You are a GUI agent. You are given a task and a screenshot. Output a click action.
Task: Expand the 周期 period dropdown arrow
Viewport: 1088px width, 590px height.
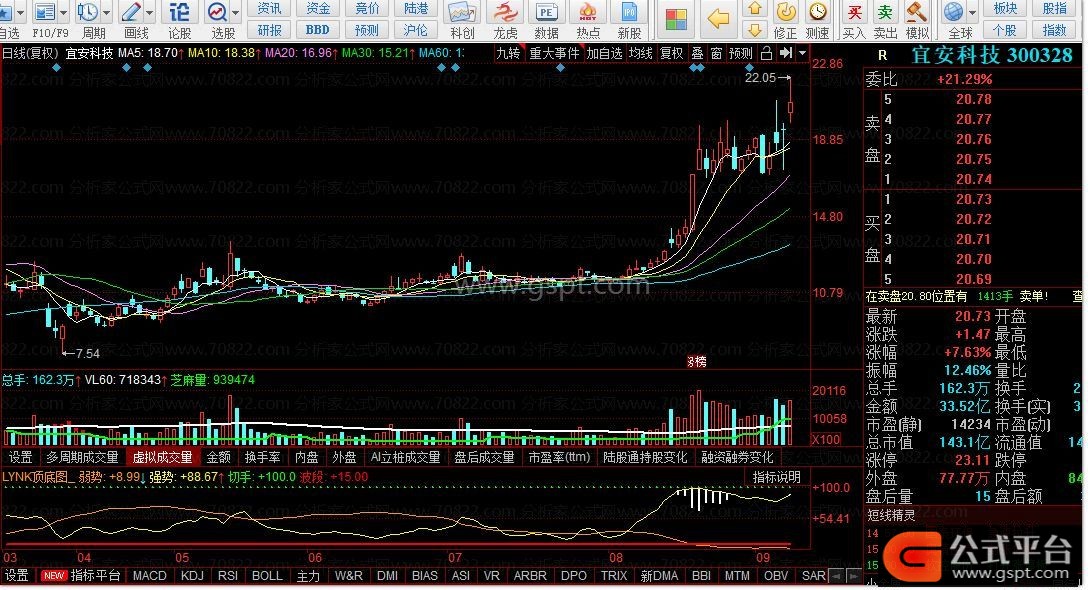(x=106, y=13)
